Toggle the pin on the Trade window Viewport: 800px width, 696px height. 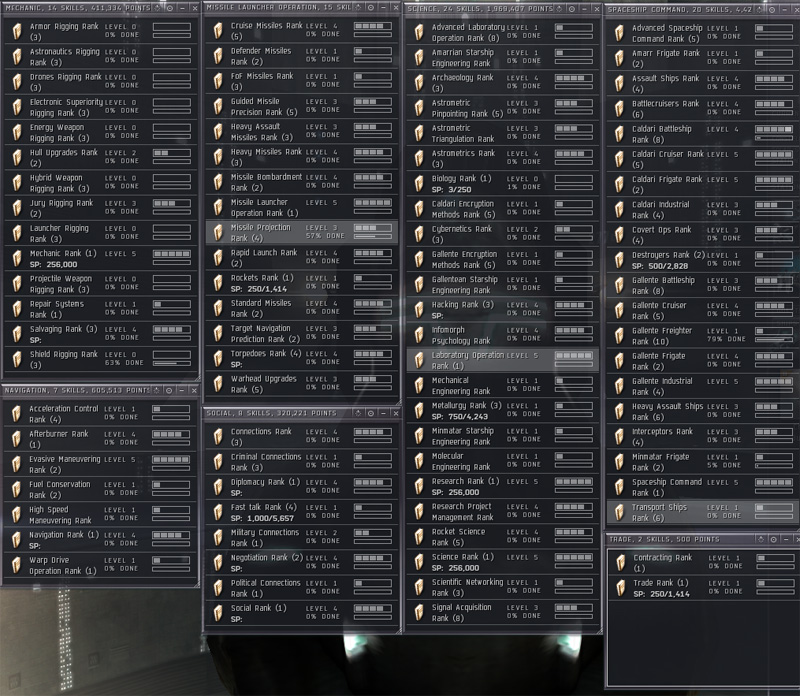click(773, 539)
